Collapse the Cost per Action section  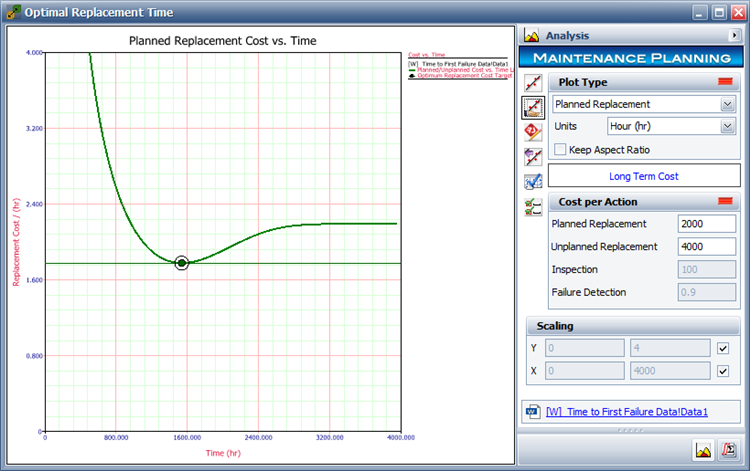tap(727, 202)
